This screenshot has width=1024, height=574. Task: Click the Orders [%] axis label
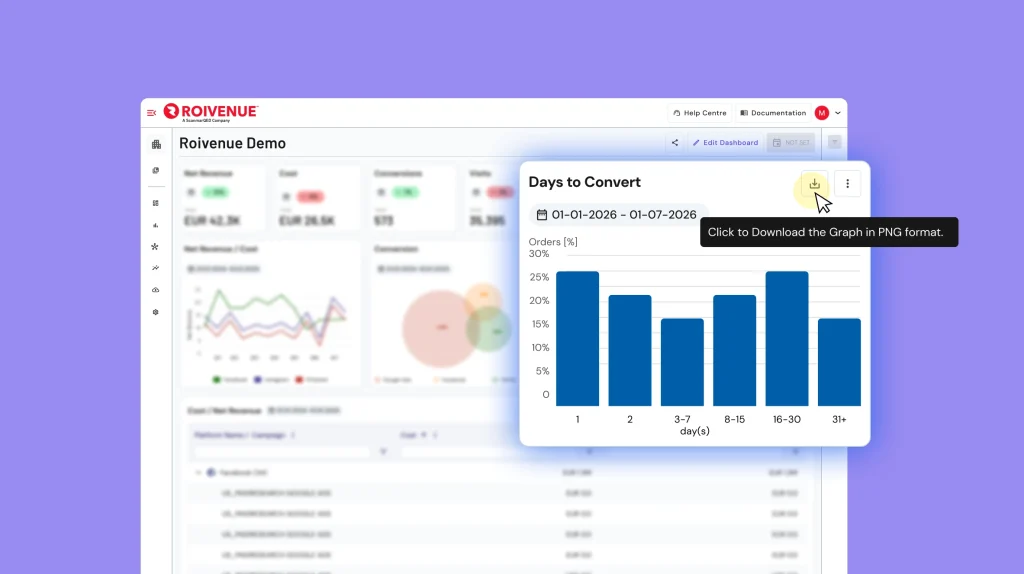click(x=553, y=242)
